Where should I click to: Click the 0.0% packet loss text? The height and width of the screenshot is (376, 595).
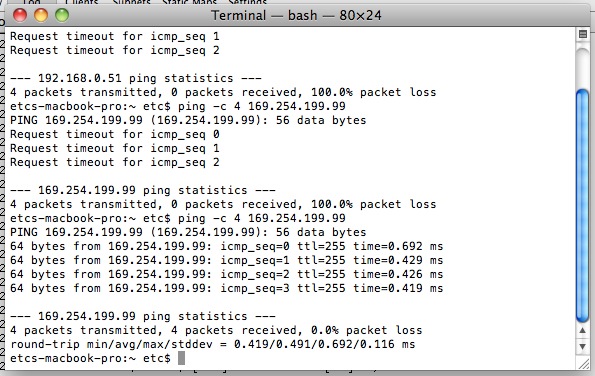point(367,330)
